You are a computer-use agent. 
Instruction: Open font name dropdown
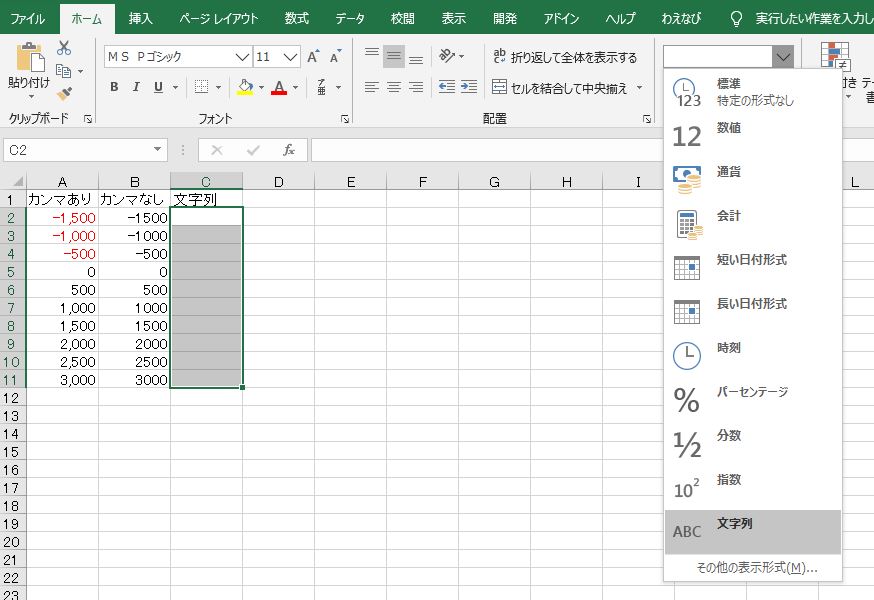coord(242,57)
